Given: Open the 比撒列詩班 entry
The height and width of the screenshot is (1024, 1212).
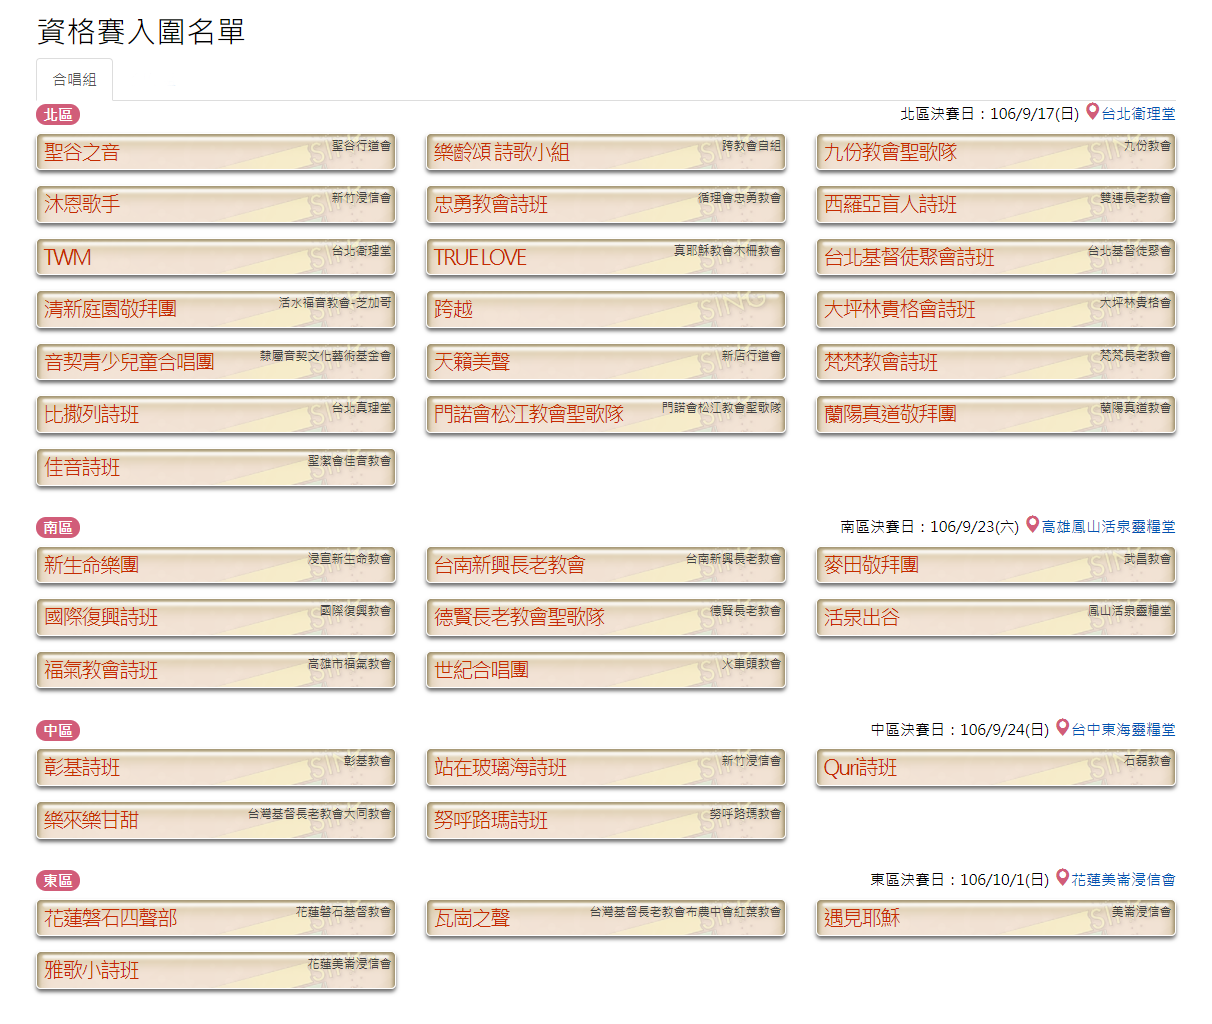Looking at the screenshot, I should pos(216,415).
